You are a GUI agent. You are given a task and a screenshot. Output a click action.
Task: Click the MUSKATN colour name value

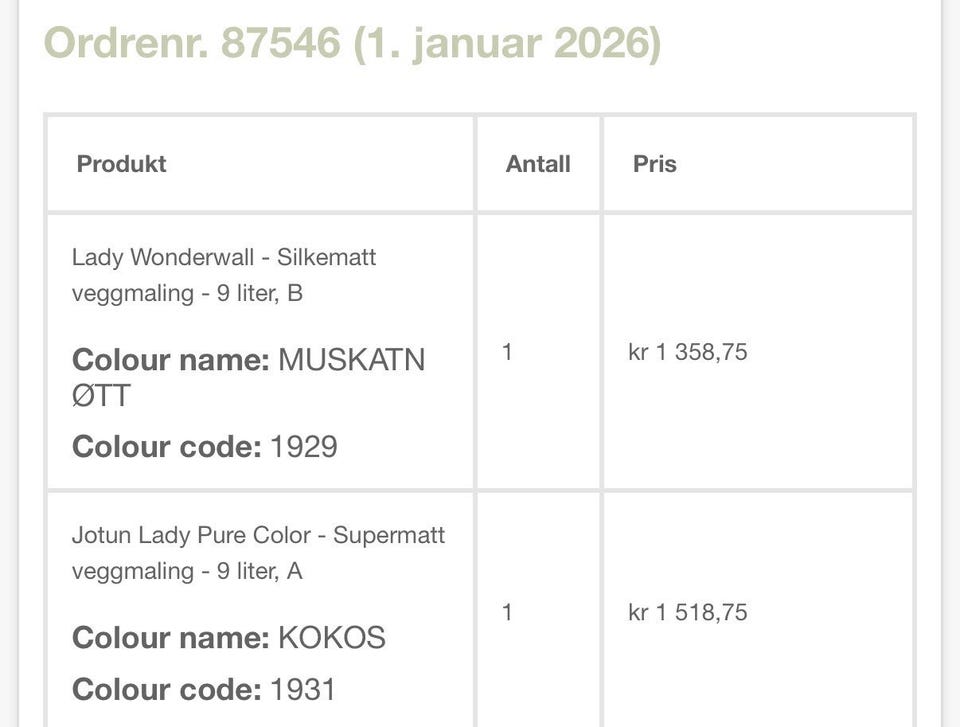351,360
